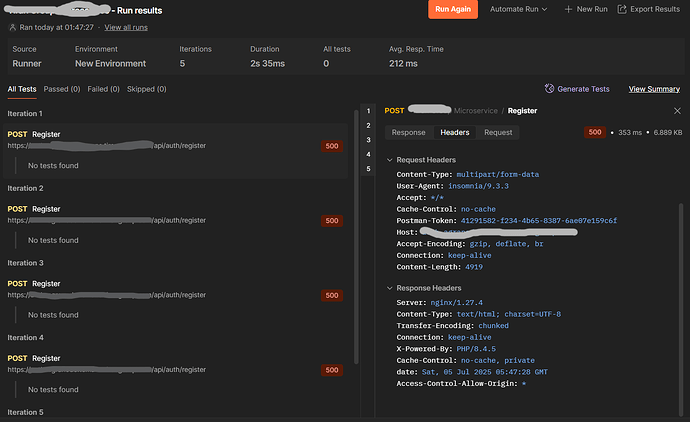Open the Response tab in details panel

pyautogui.click(x=408, y=132)
